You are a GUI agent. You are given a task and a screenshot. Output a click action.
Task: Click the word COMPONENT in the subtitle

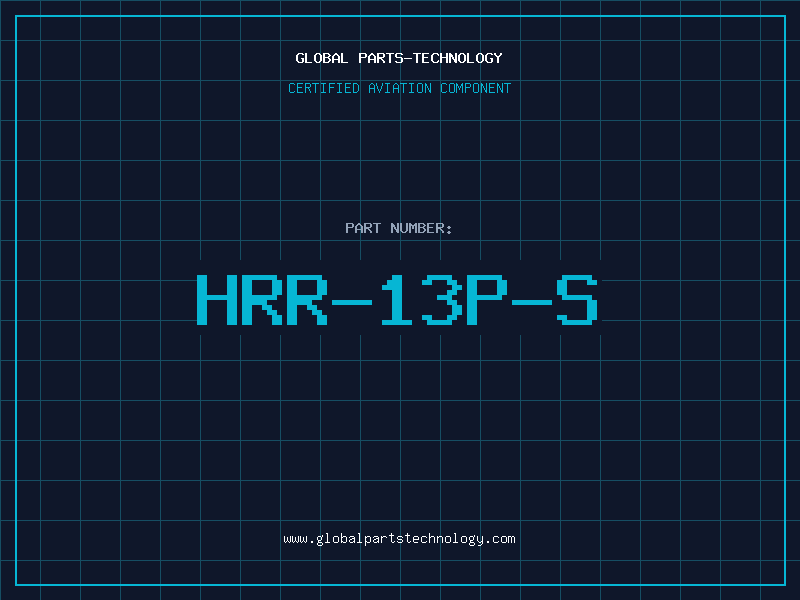(476, 88)
